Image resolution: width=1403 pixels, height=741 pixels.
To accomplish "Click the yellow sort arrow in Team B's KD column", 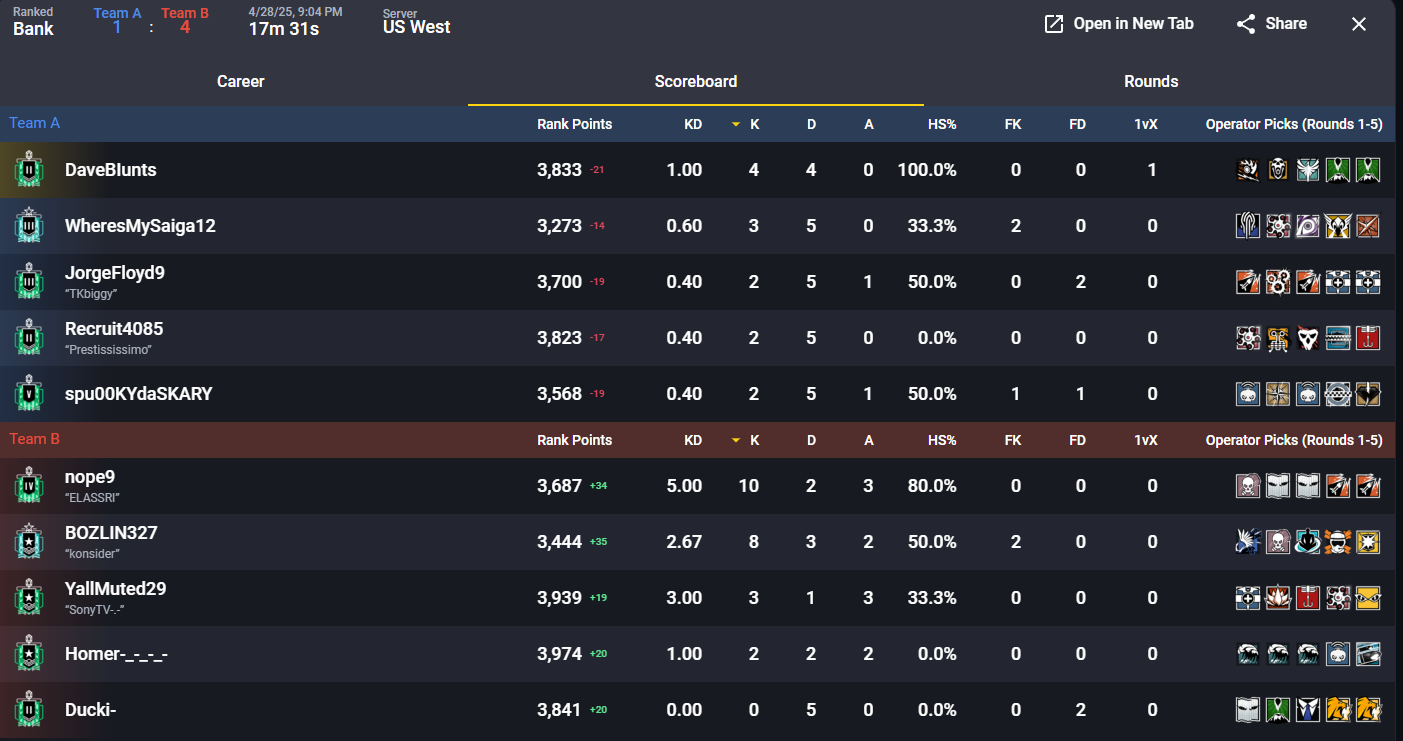I will (736, 440).
